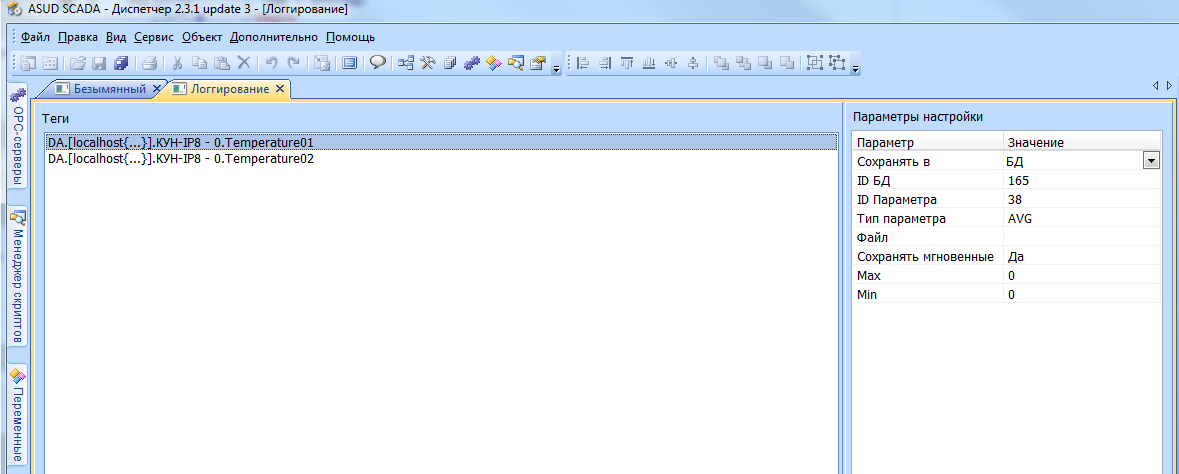The image size is (1179, 474).
Task: Click the align left edges icon
Action: (x=583, y=64)
